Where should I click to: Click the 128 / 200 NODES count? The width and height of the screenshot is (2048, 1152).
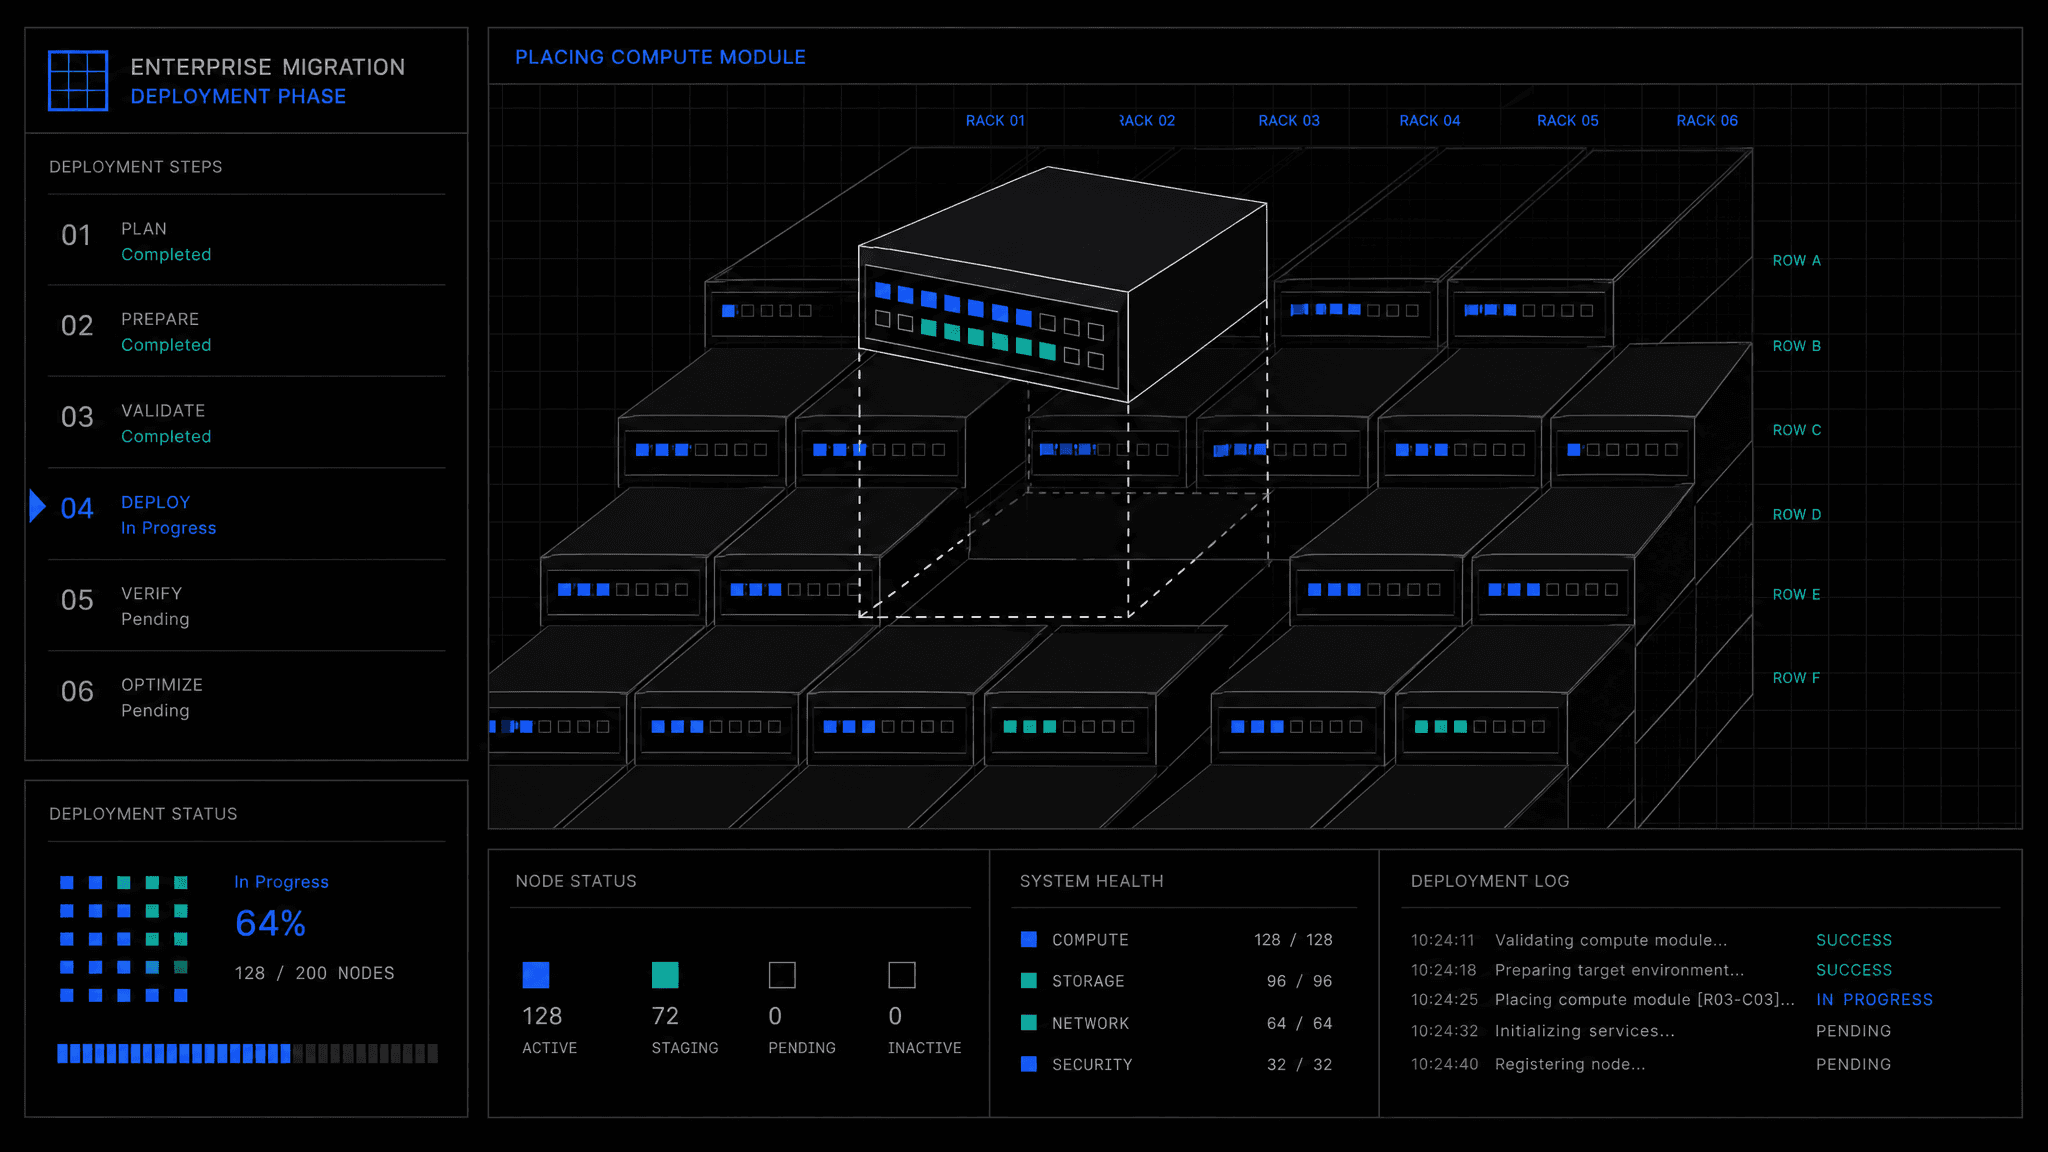pyautogui.click(x=315, y=973)
